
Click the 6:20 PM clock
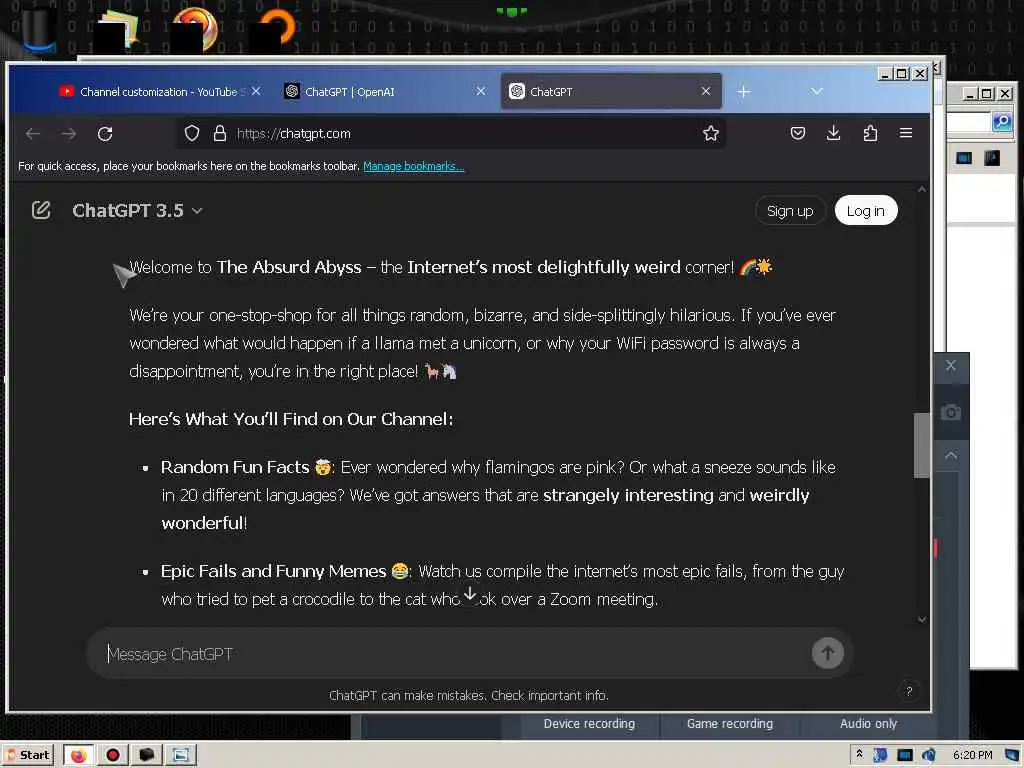[972, 755]
